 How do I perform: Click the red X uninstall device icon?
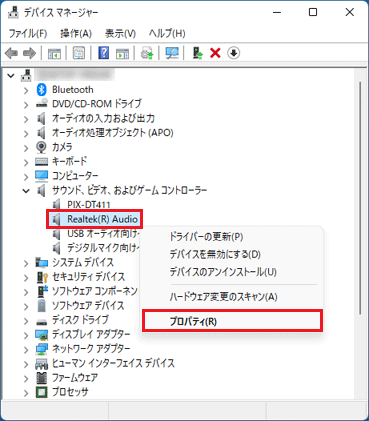[215, 53]
